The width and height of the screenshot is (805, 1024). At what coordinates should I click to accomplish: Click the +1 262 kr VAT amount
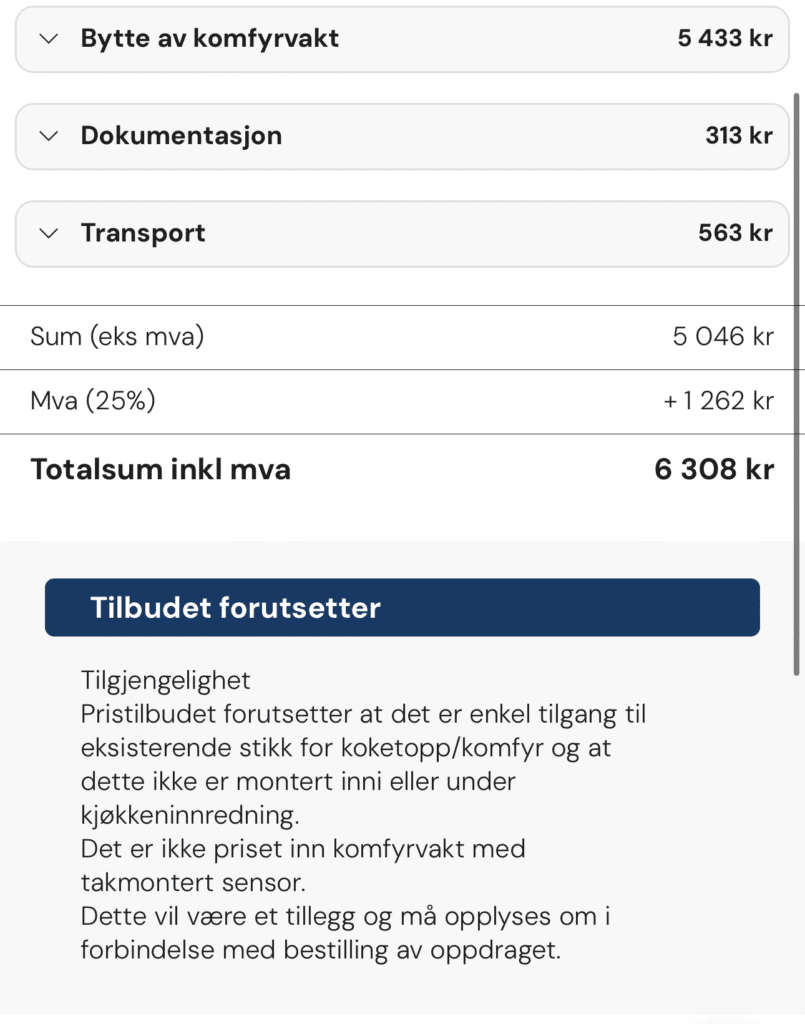click(718, 402)
